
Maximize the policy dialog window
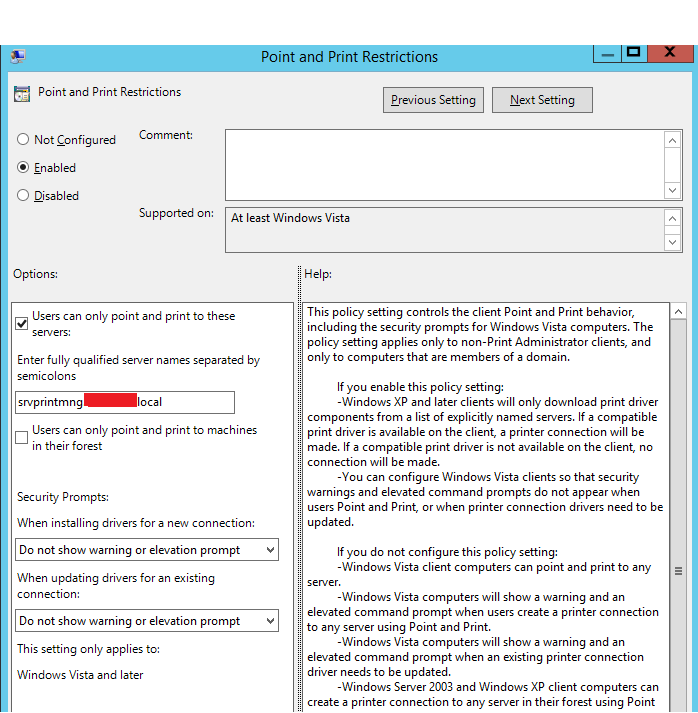pyautogui.click(x=633, y=52)
